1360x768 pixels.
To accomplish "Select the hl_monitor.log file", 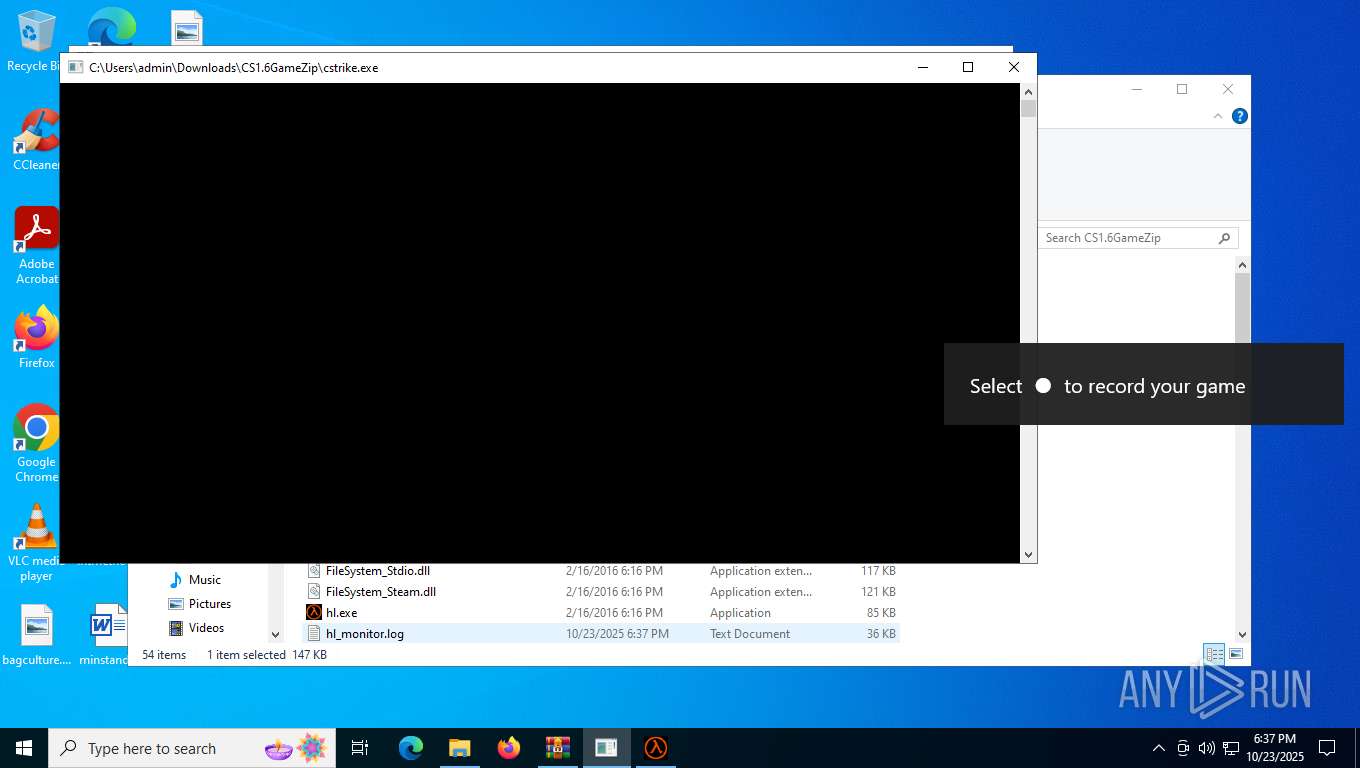I will pyautogui.click(x=601, y=634).
